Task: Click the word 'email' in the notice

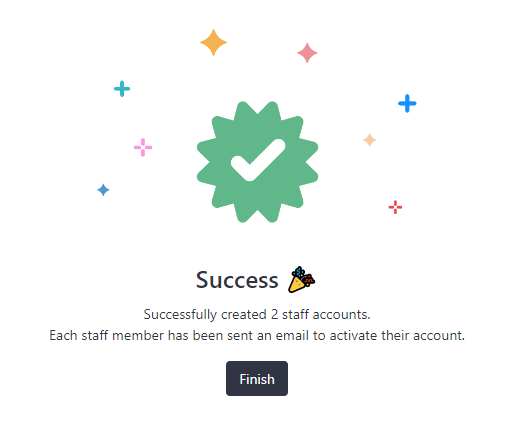Action: pos(292,335)
